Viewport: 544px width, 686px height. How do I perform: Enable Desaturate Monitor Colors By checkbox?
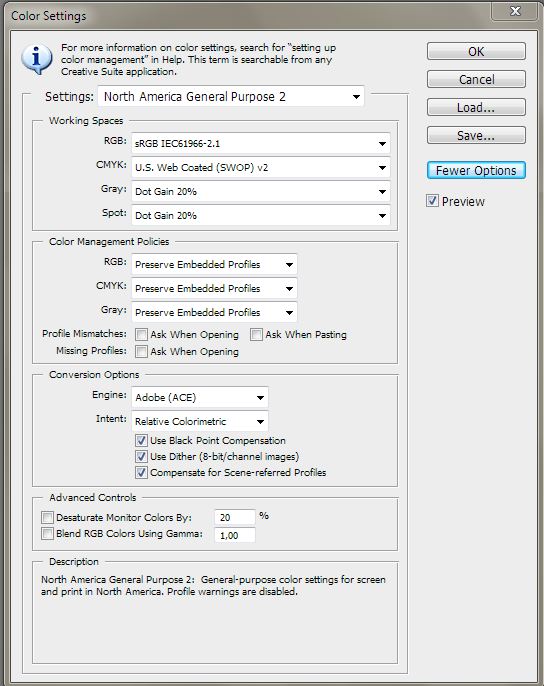[x=47, y=518]
